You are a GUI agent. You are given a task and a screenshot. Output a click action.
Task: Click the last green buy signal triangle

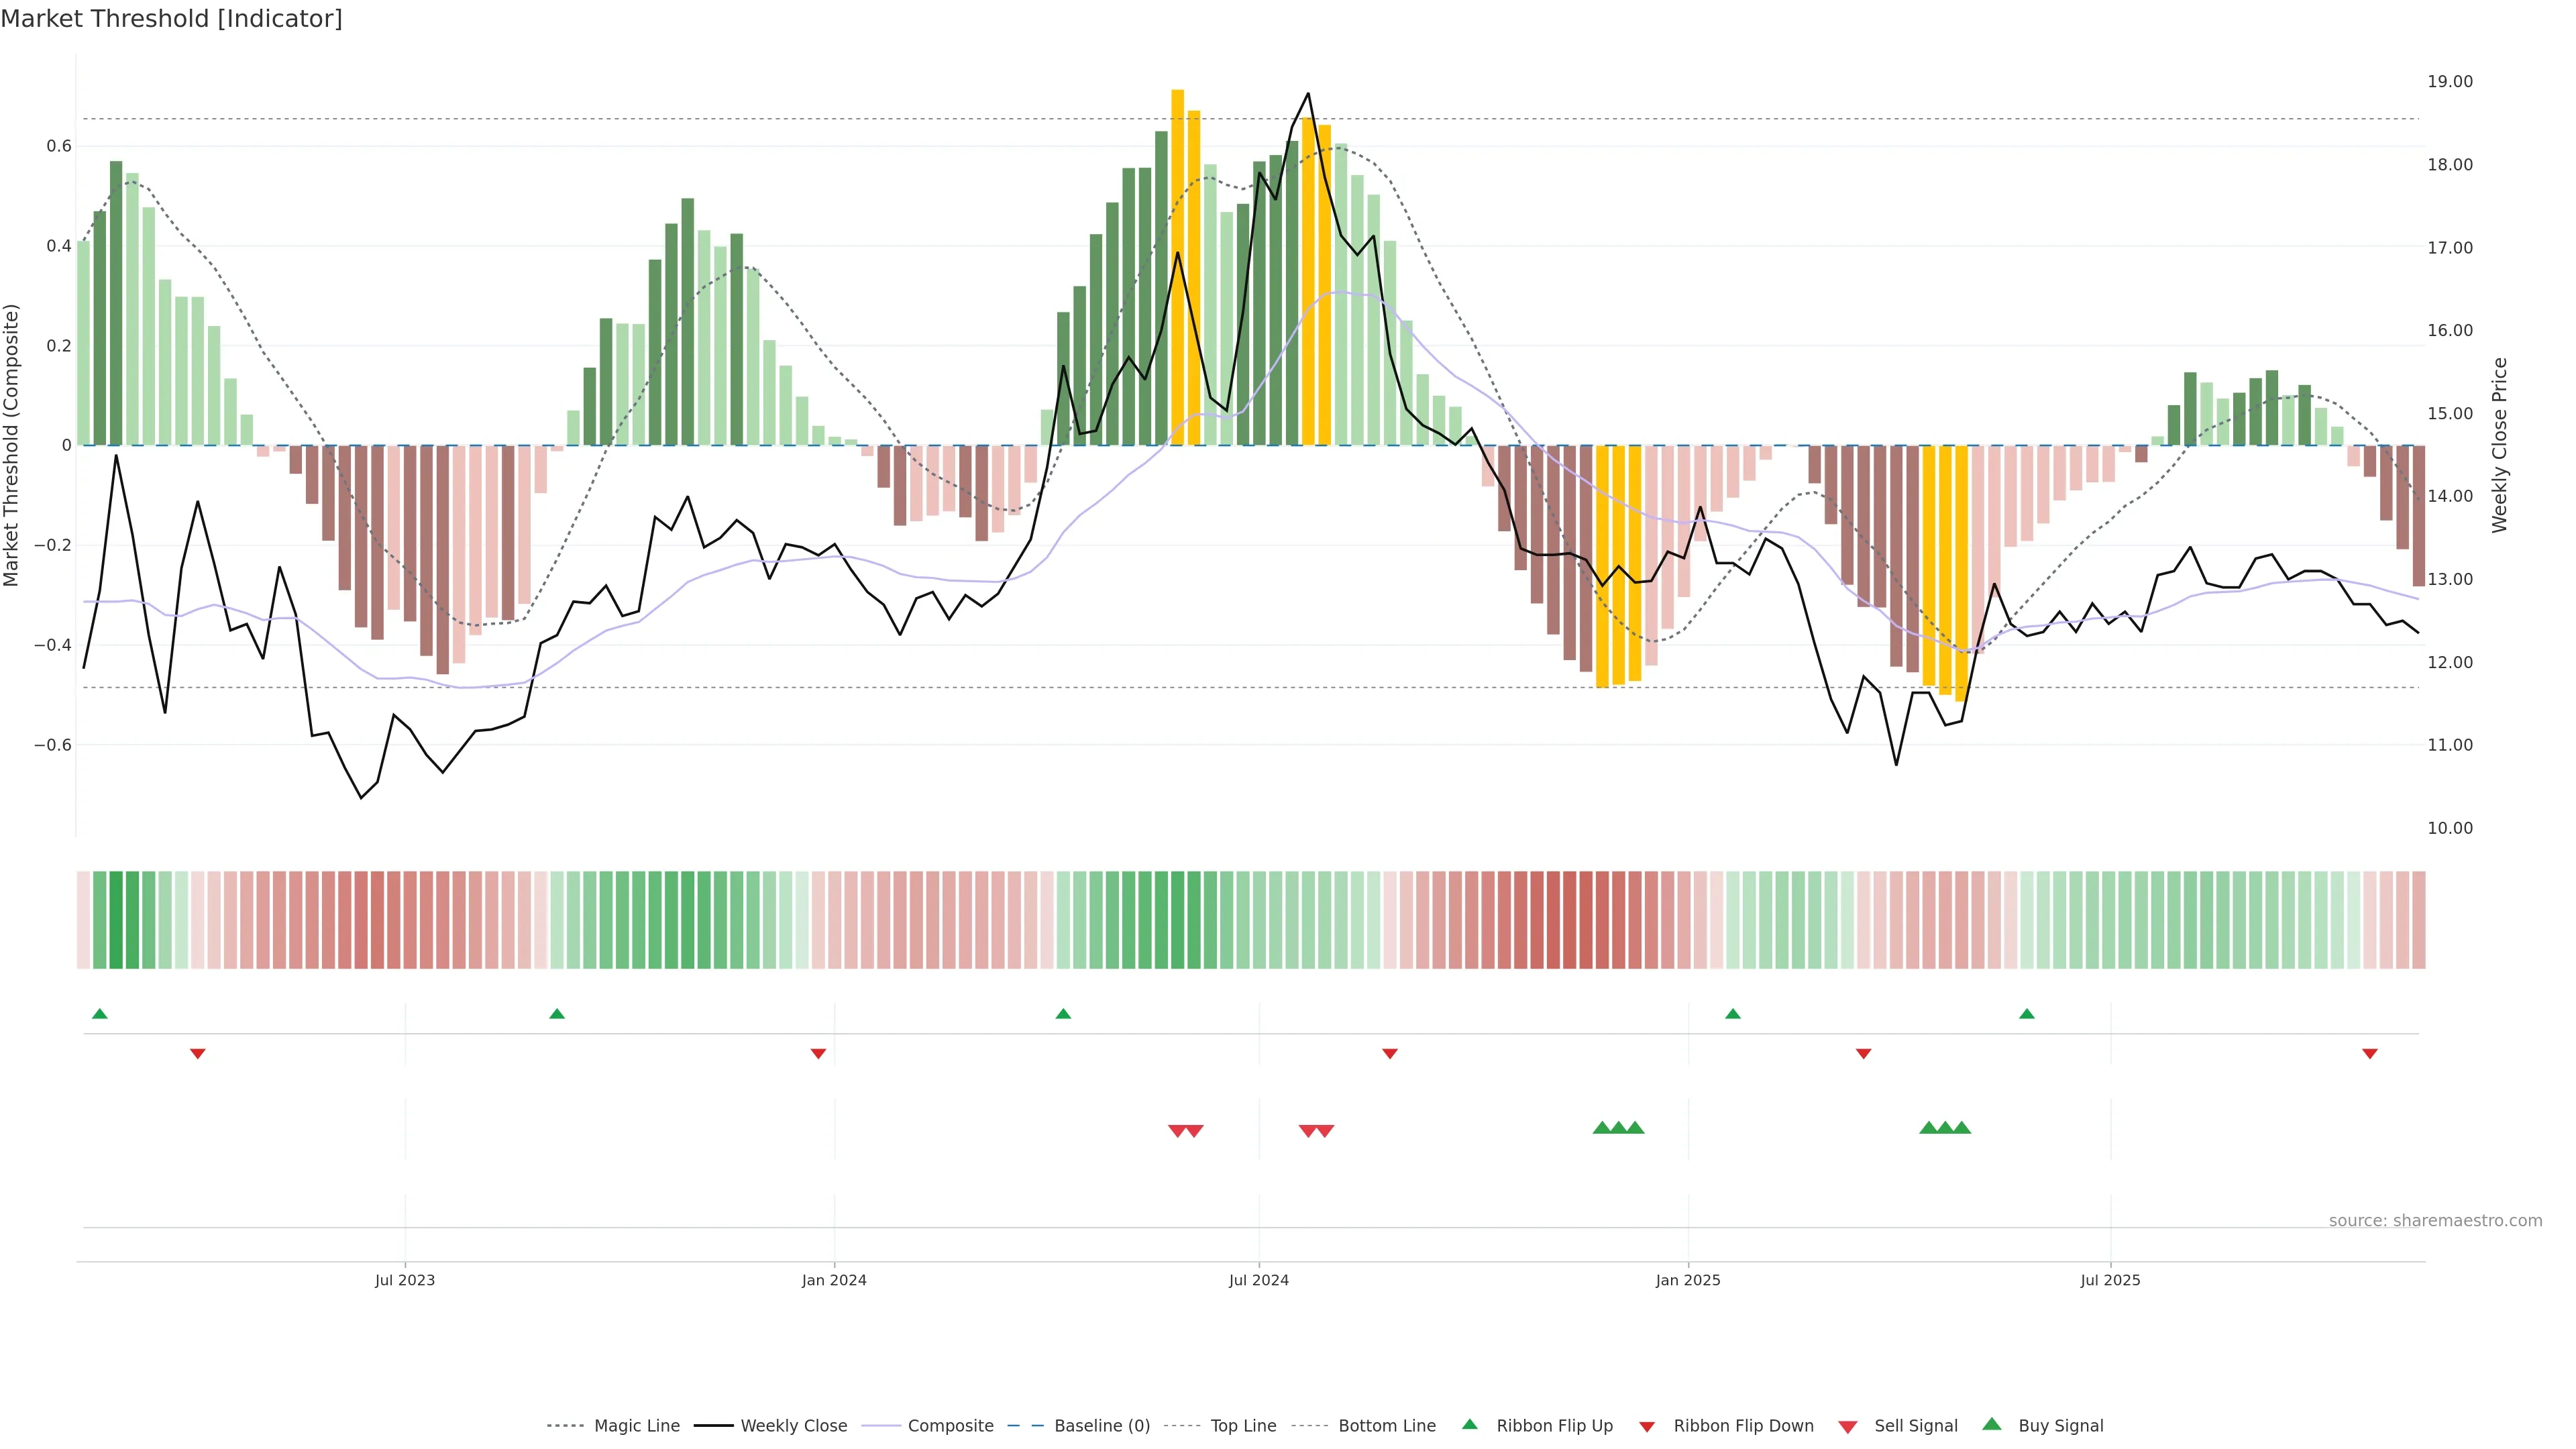1962,1128
